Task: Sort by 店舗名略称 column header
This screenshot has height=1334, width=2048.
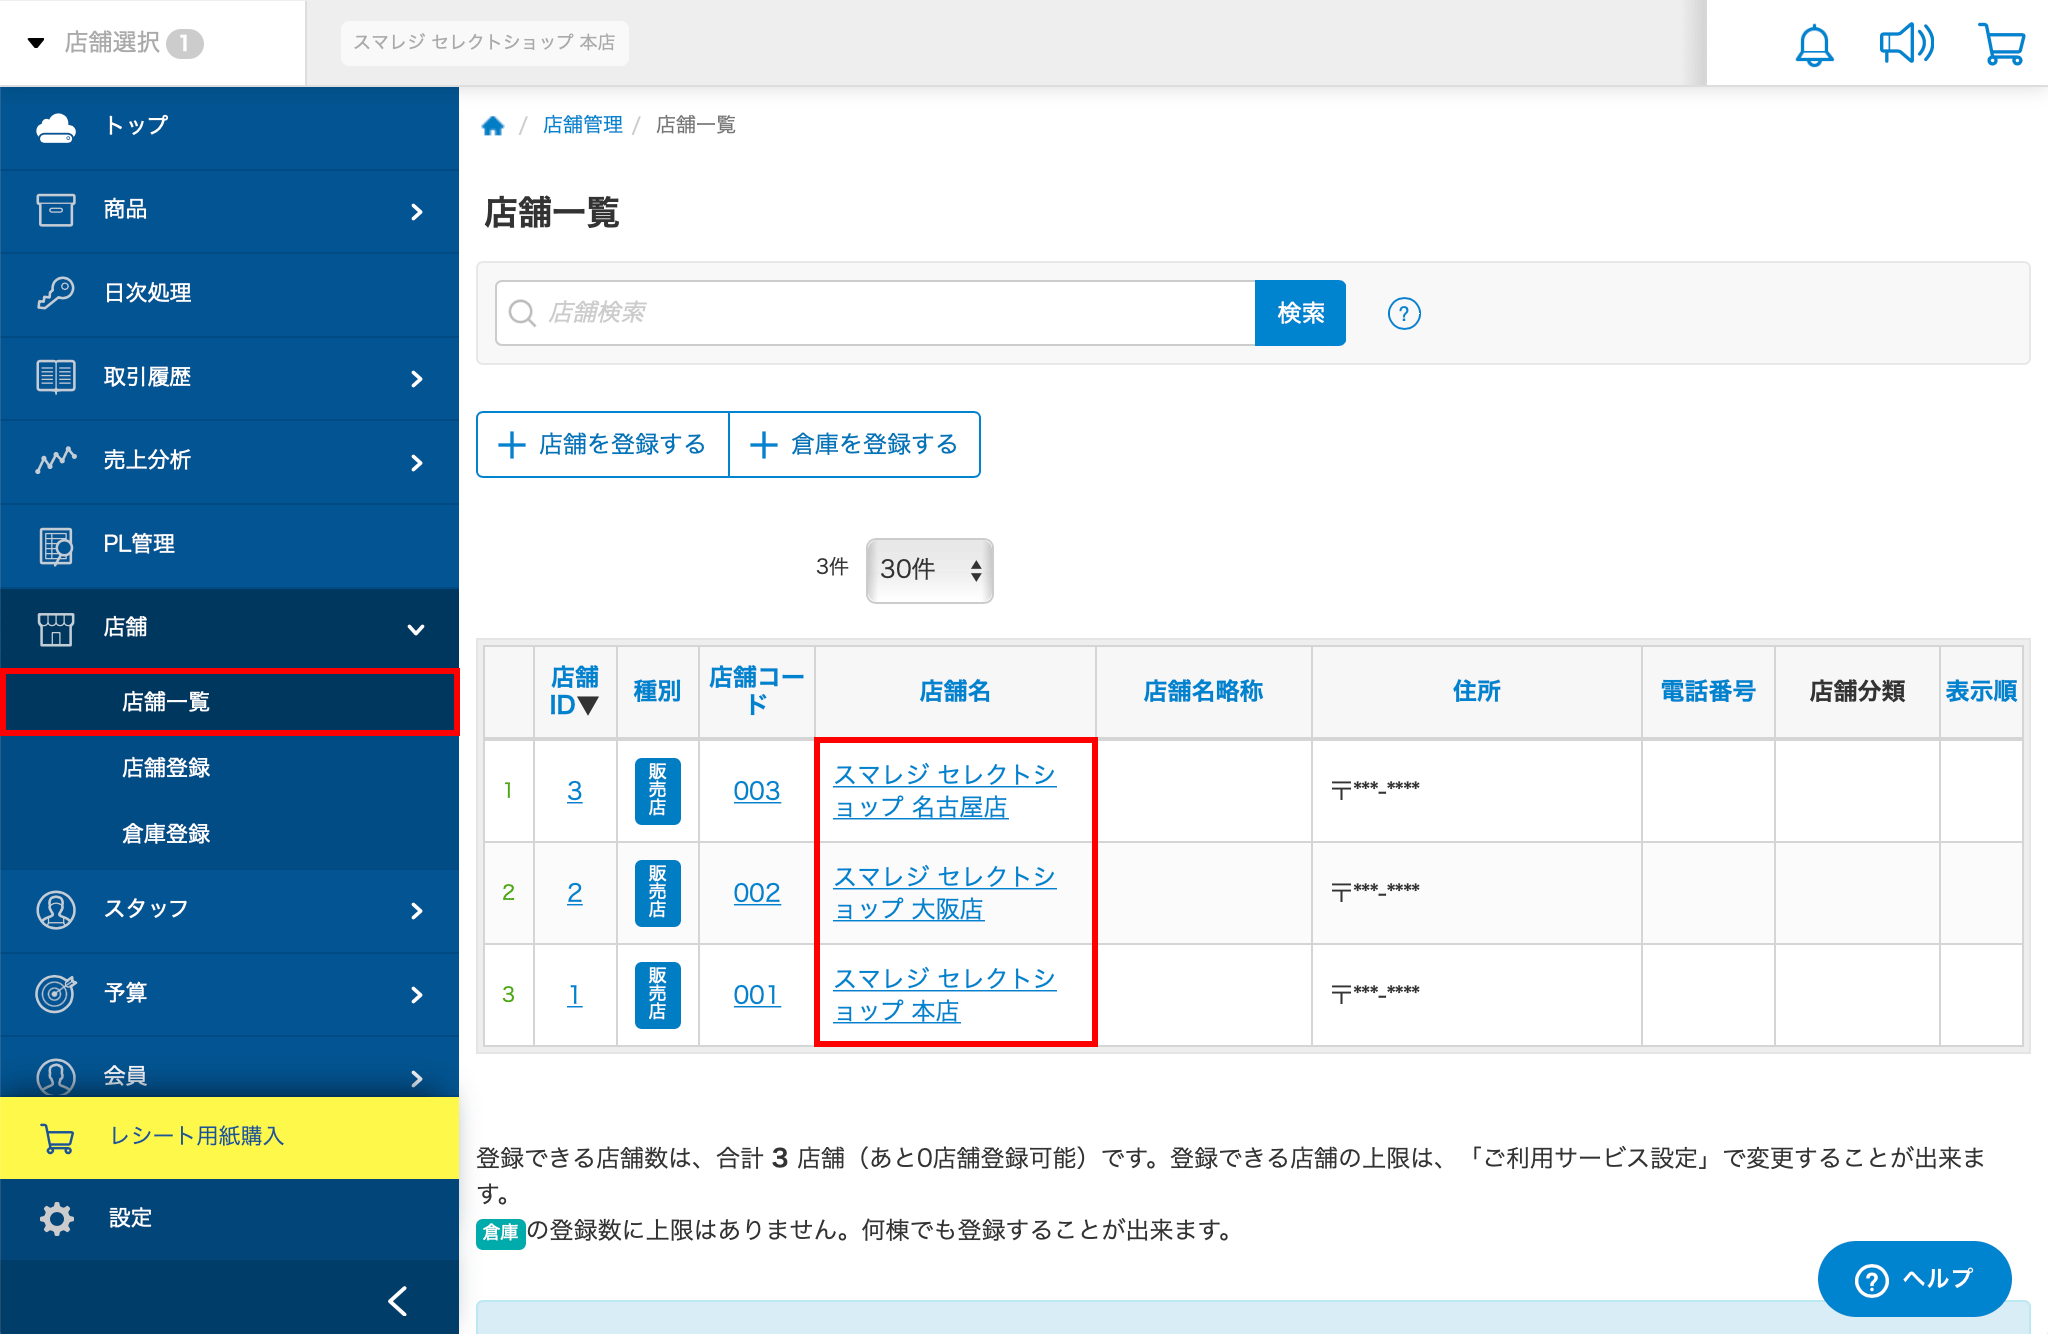Action: pyautogui.click(x=1203, y=691)
